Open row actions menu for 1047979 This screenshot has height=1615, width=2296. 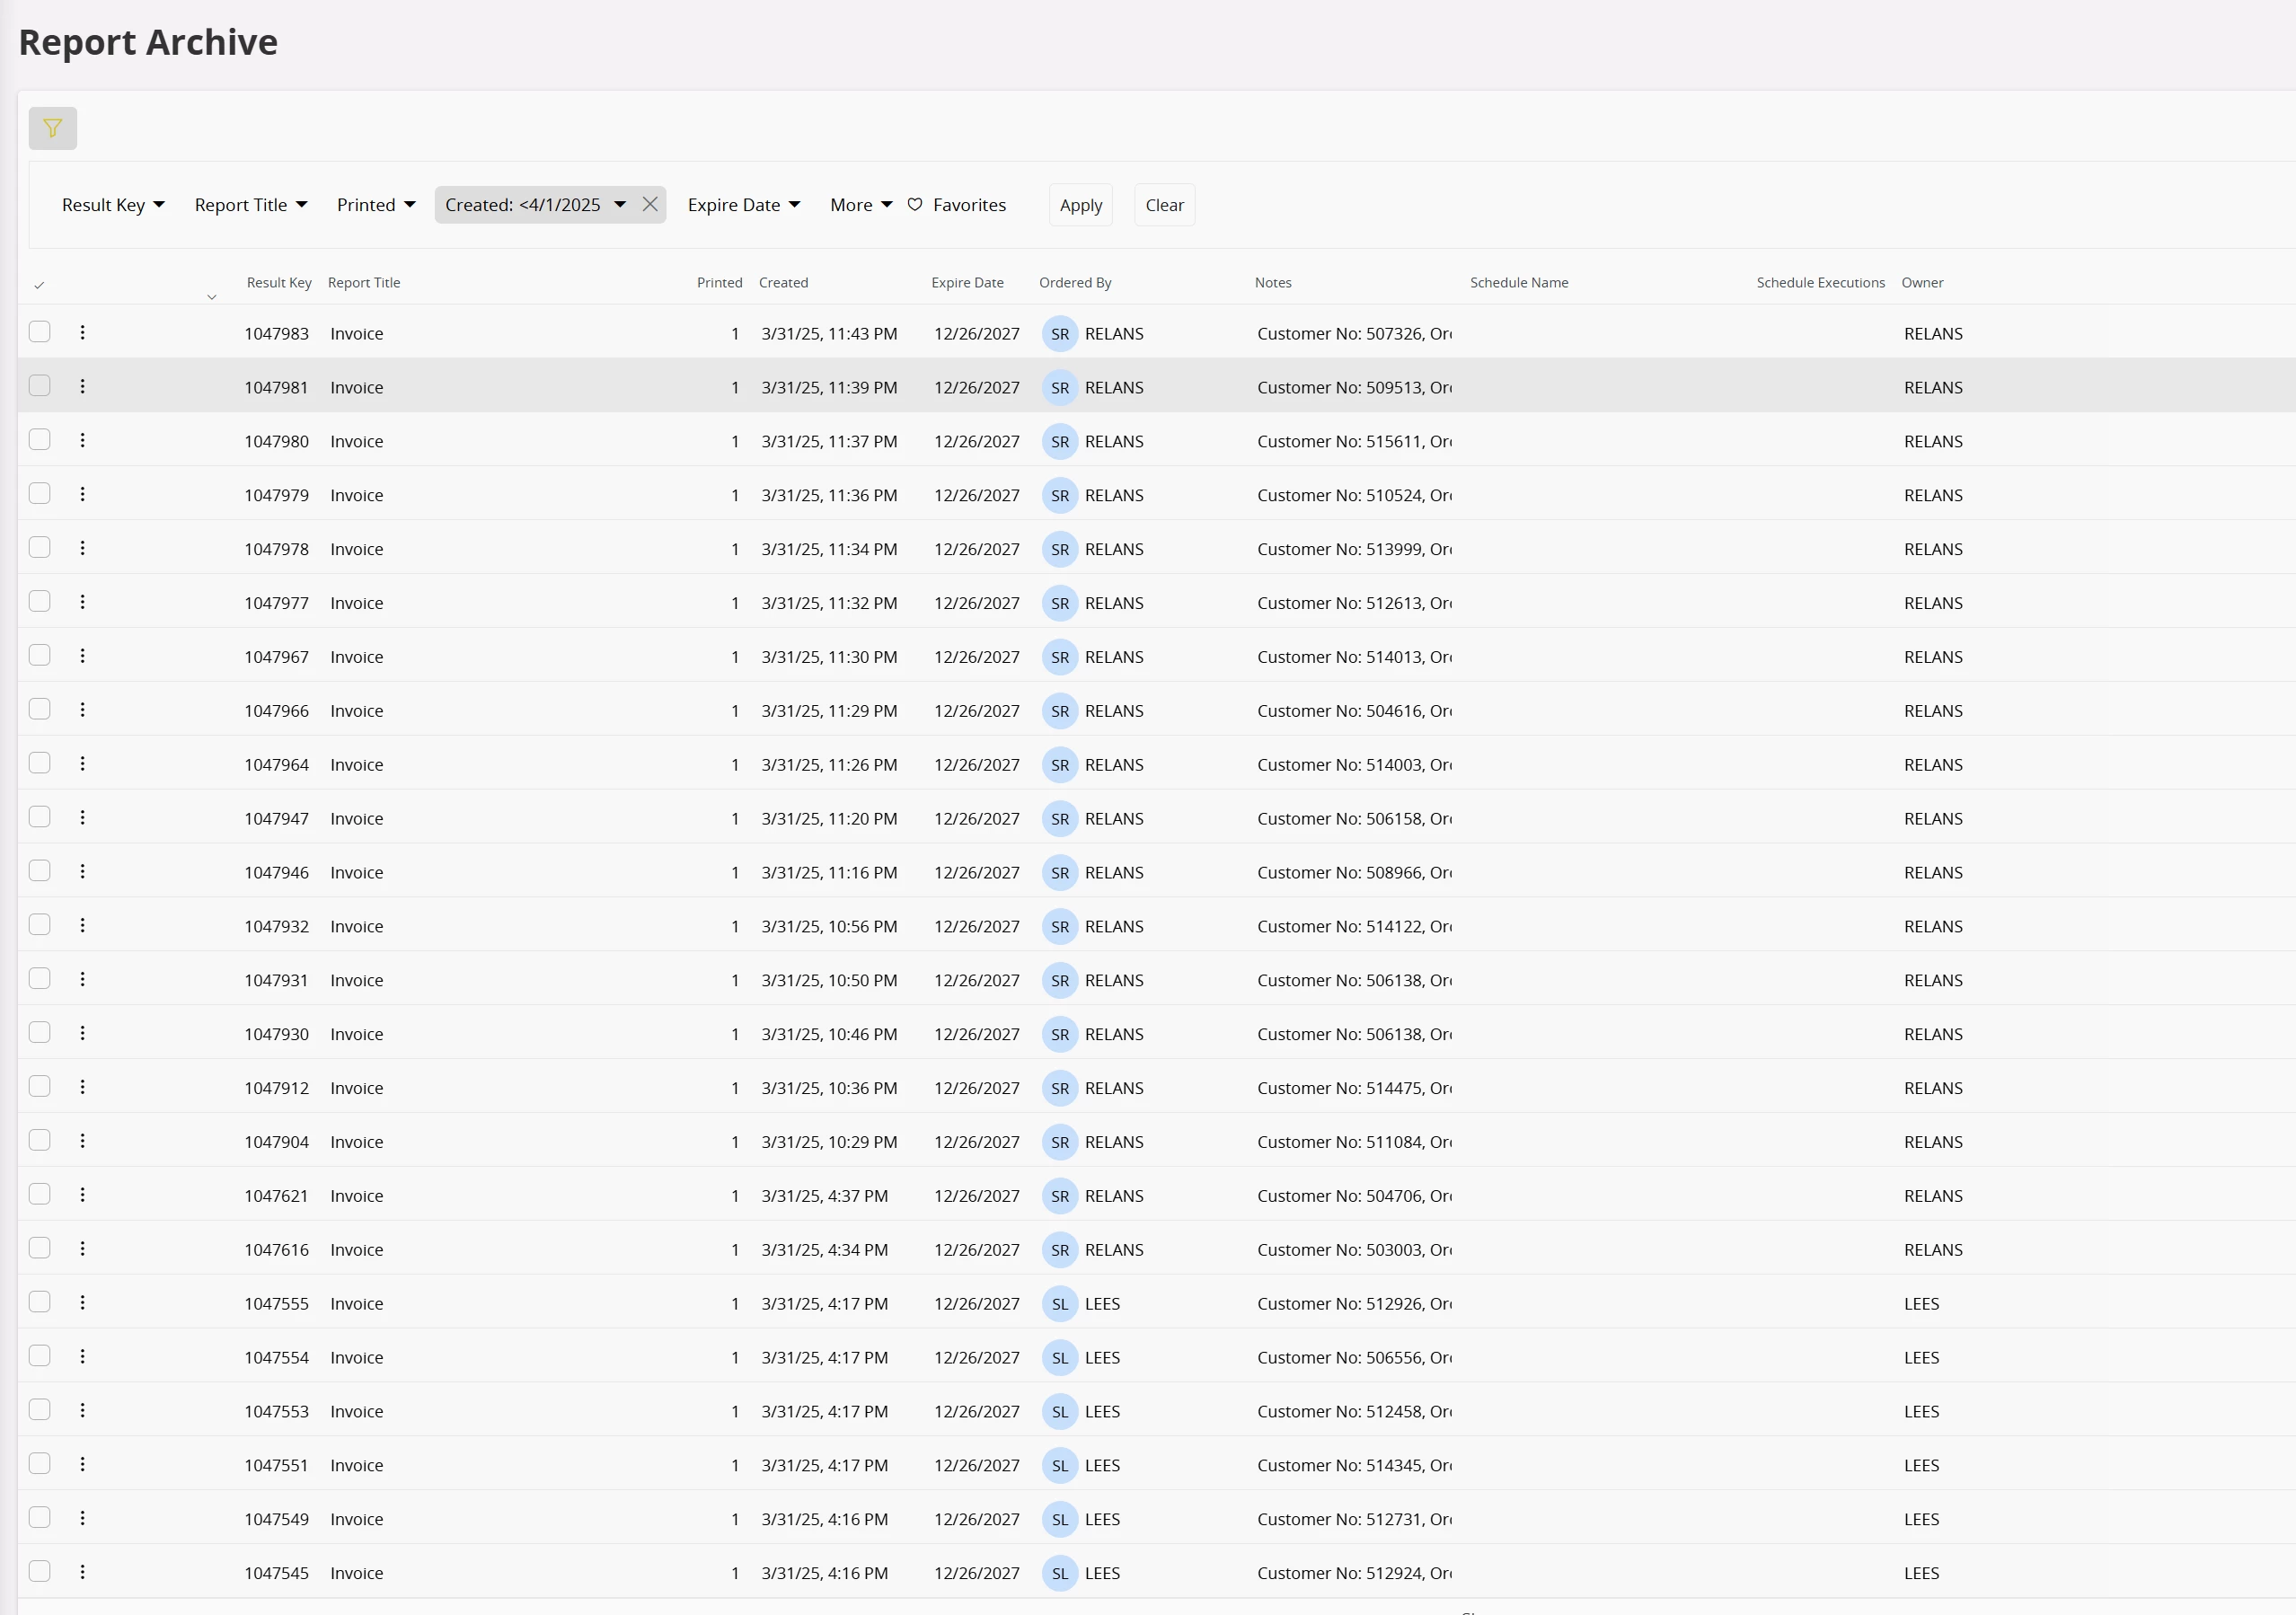82,494
